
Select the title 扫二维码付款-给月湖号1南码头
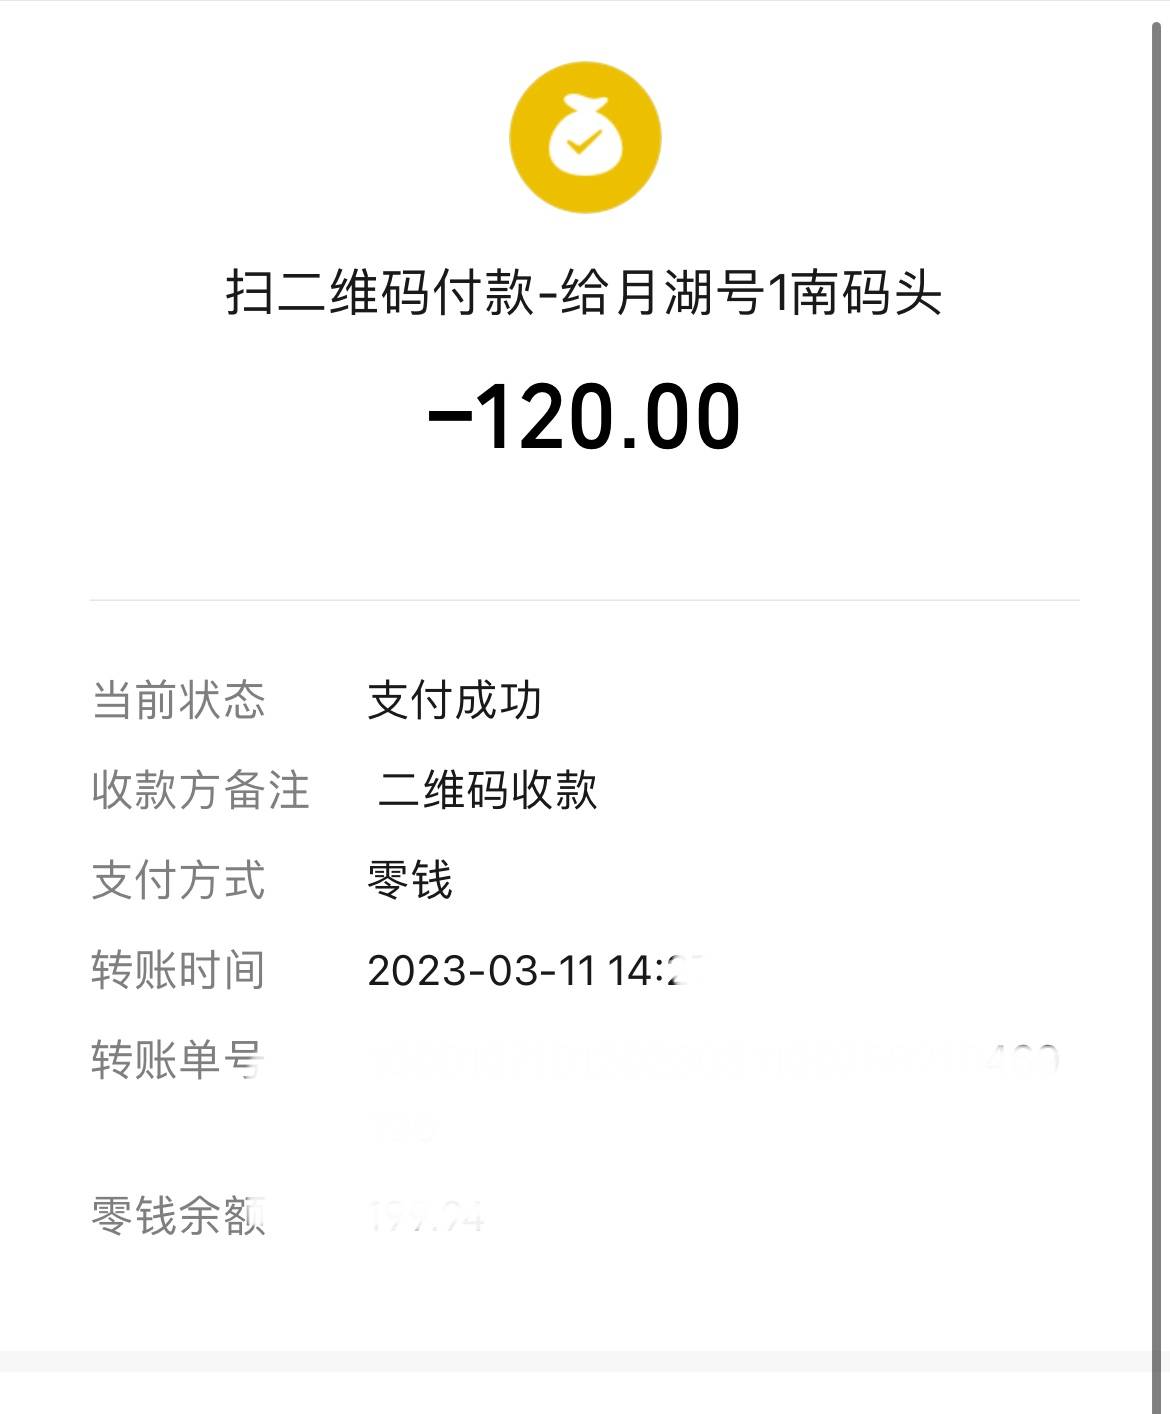pyautogui.click(x=584, y=293)
